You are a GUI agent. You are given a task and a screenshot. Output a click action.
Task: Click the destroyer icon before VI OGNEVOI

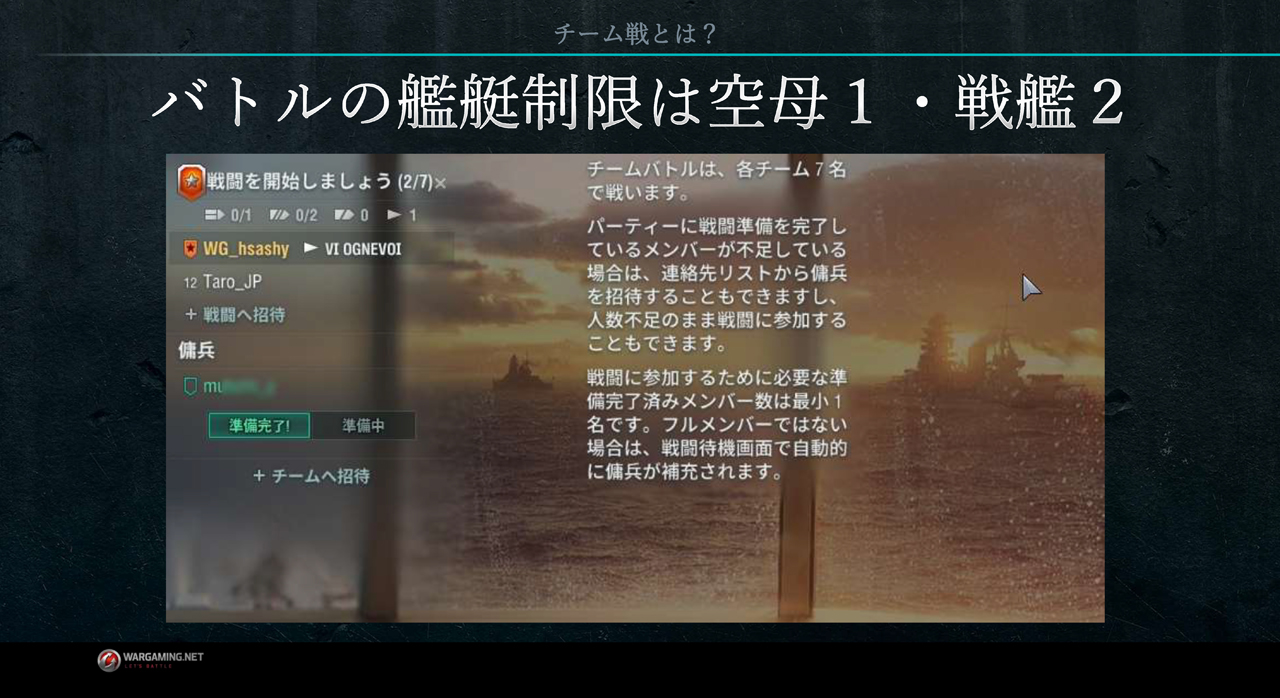(311, 249)
